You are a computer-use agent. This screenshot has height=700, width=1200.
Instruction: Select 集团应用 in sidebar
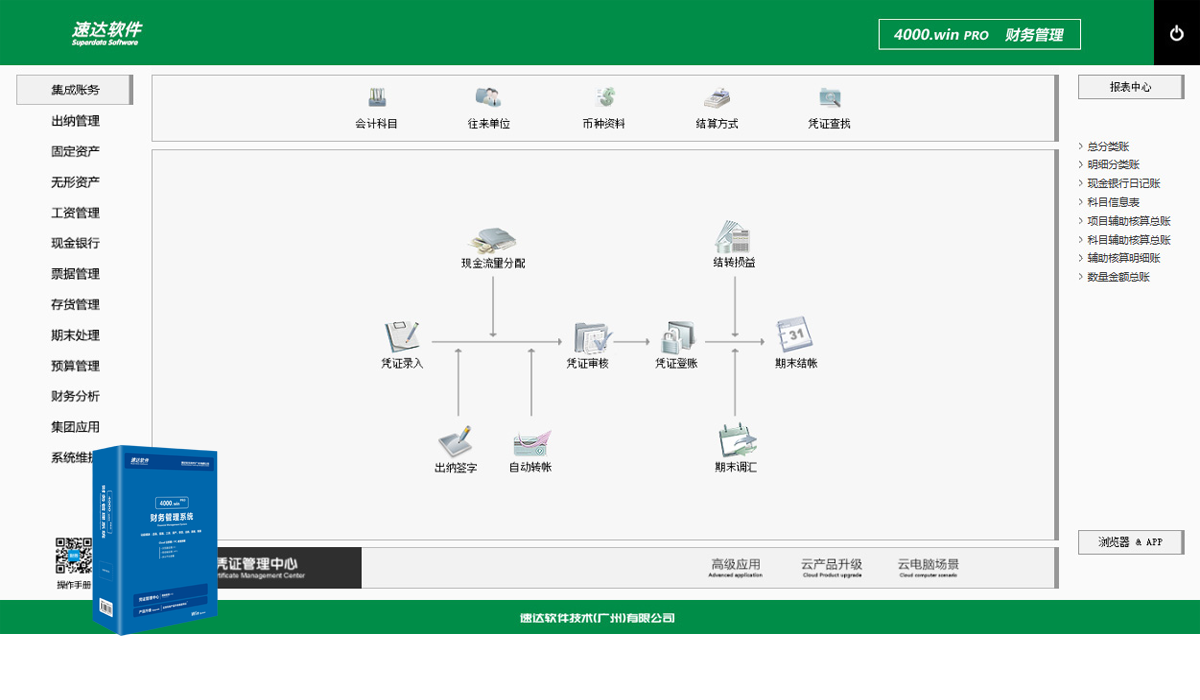click(x=75, y=427)
